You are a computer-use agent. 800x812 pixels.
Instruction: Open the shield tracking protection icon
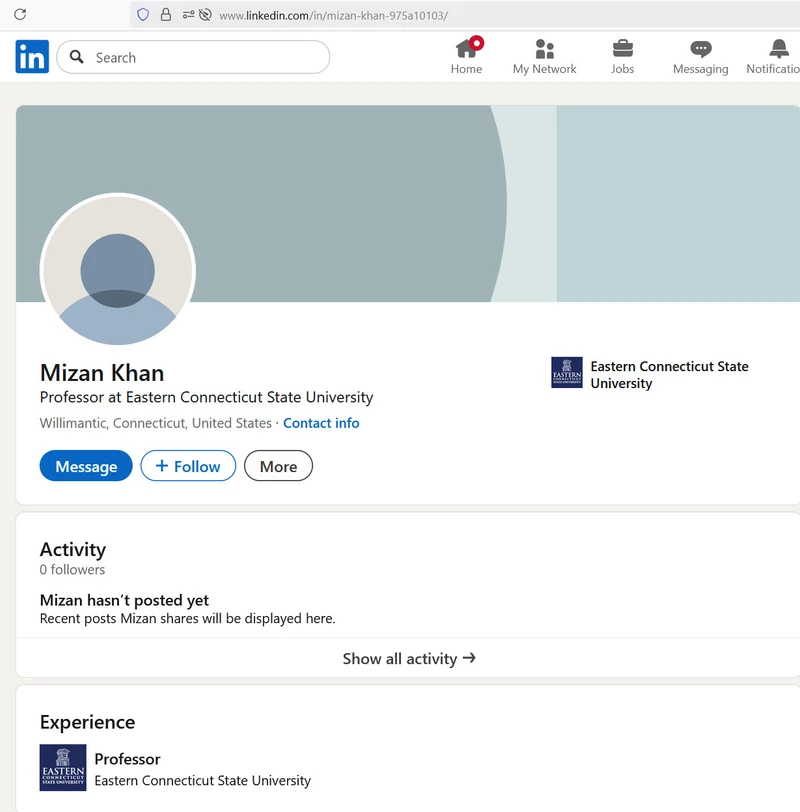pos(143,14)
